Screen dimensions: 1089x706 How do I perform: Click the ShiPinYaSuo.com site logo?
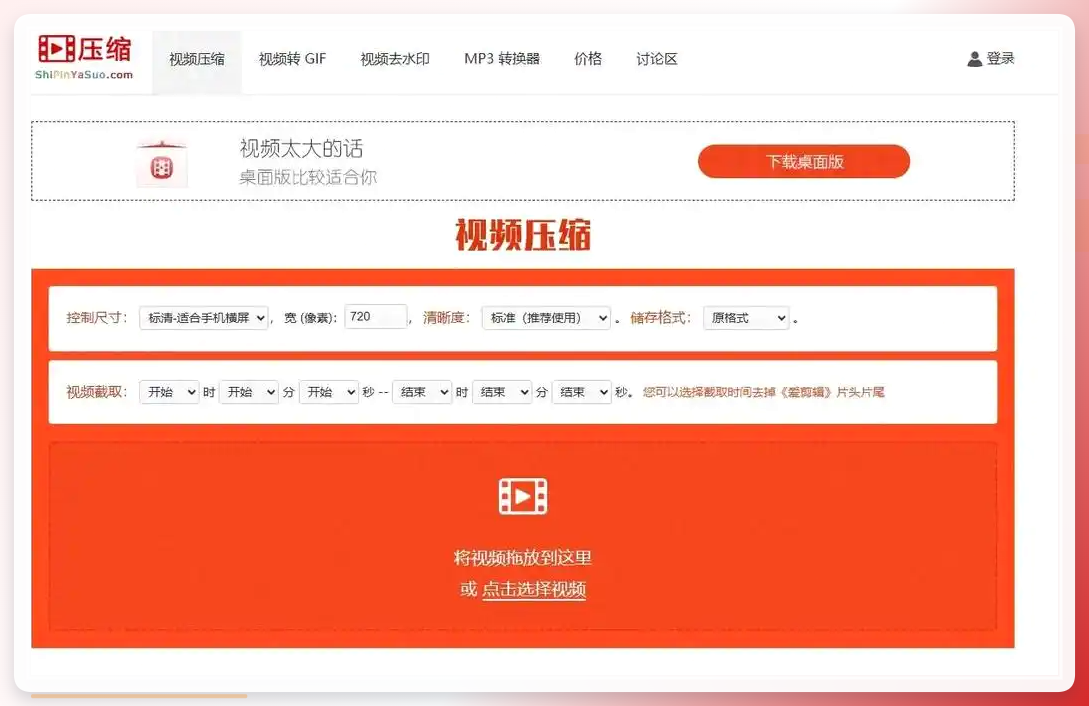[84, 57]
